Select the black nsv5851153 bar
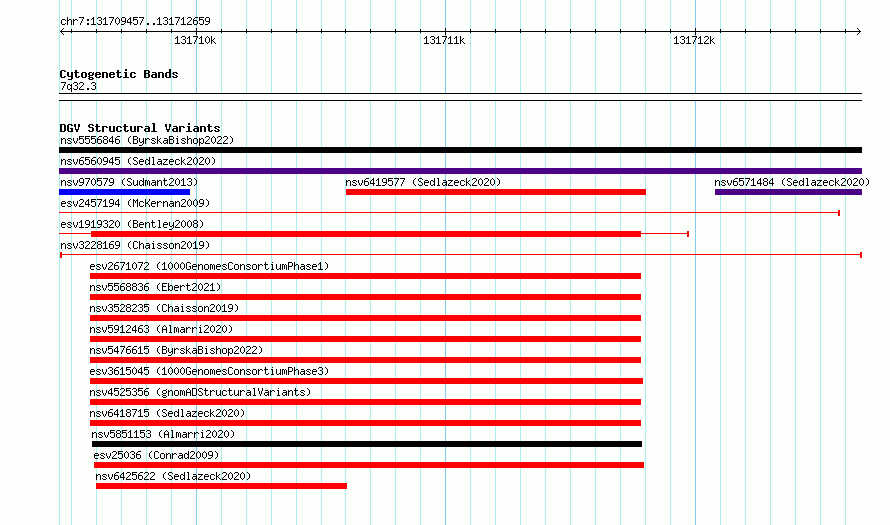This screenshot has height=525, width=890. (x=367, y=444)
